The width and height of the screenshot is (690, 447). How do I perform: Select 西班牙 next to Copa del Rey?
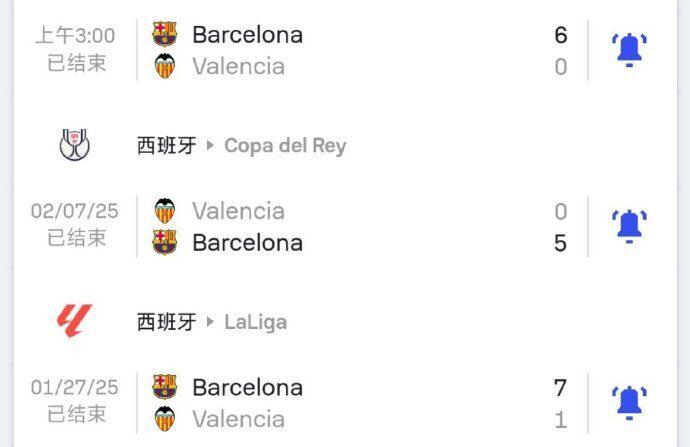(166, 146)
